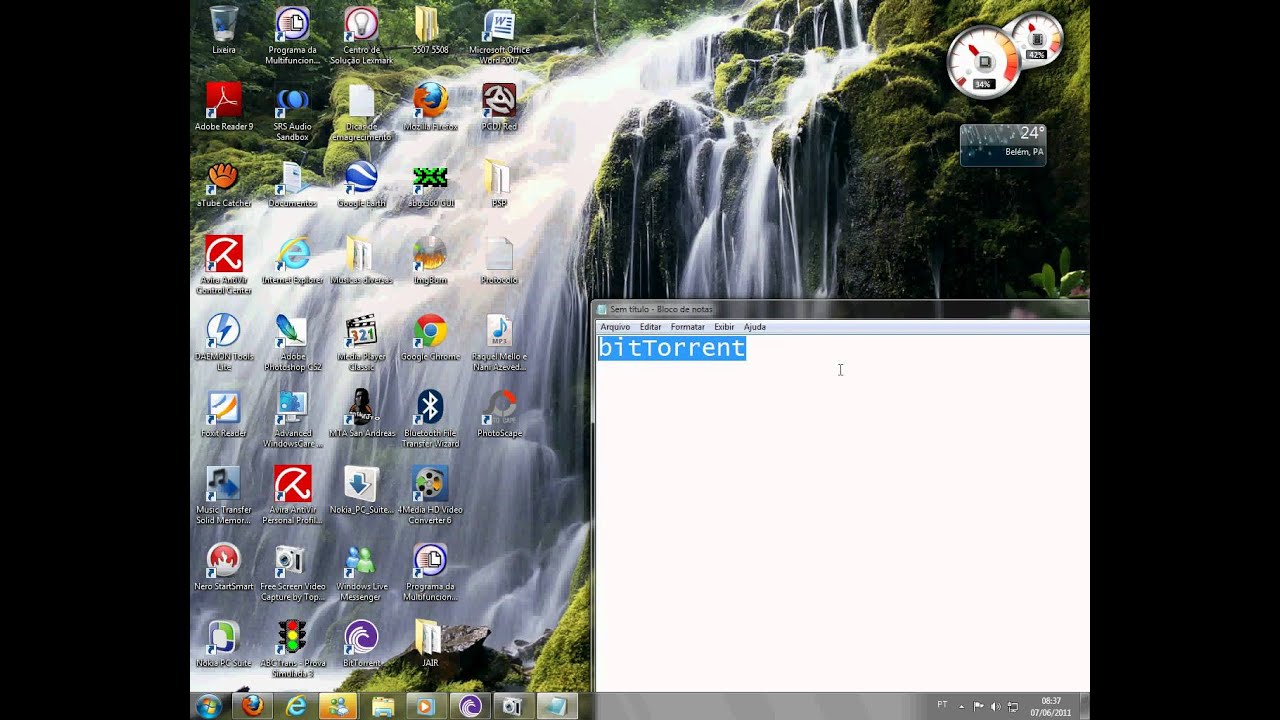Open Avira AntiVir Control Center shortcut
1280x720 pixels.
(x=224, y=266)
